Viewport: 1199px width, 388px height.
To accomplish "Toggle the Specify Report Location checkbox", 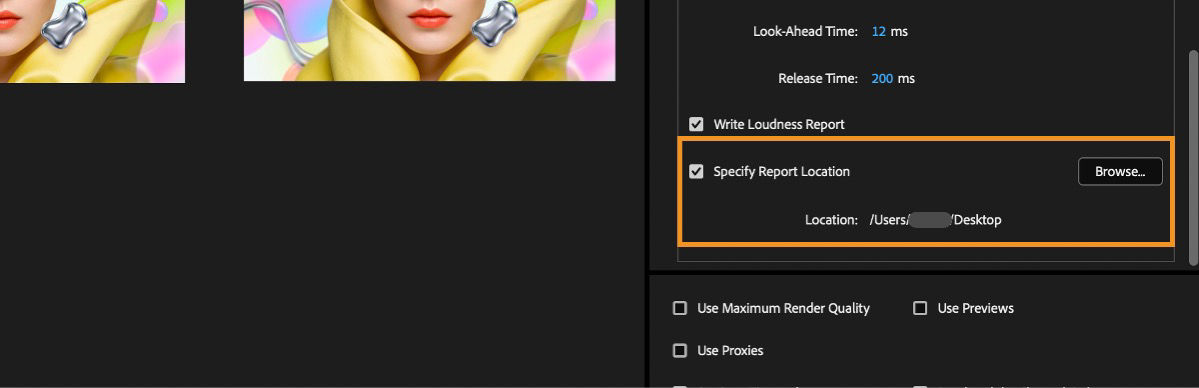I will 696,171.
